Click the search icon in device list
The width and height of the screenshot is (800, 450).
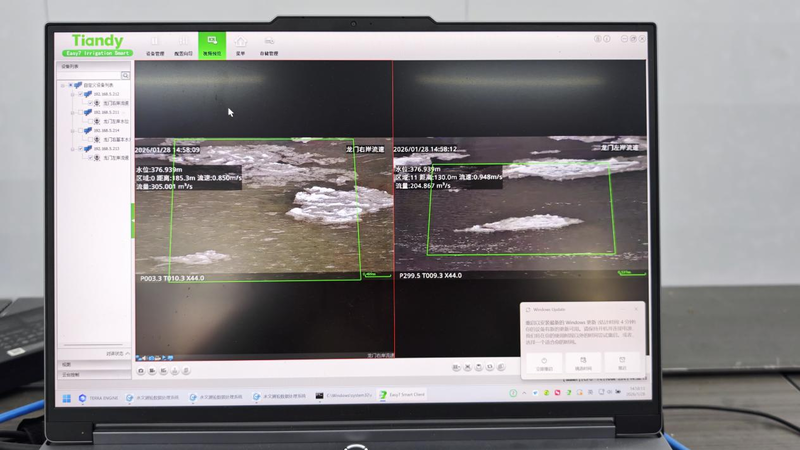tap(125, 76)
